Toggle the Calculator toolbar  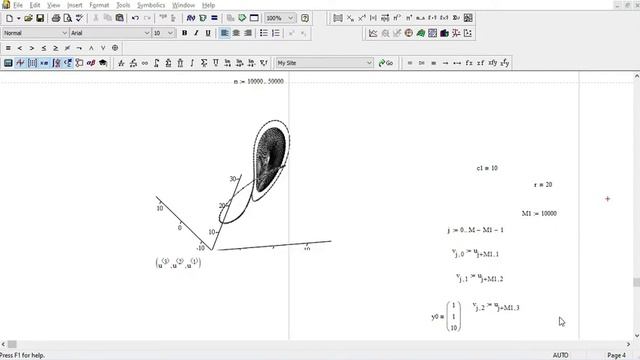point(8,63)
